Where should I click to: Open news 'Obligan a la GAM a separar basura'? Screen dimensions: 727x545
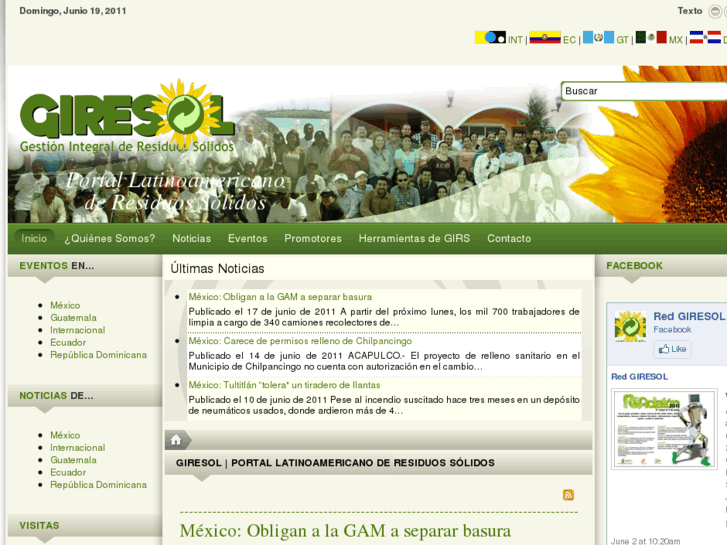280,297
